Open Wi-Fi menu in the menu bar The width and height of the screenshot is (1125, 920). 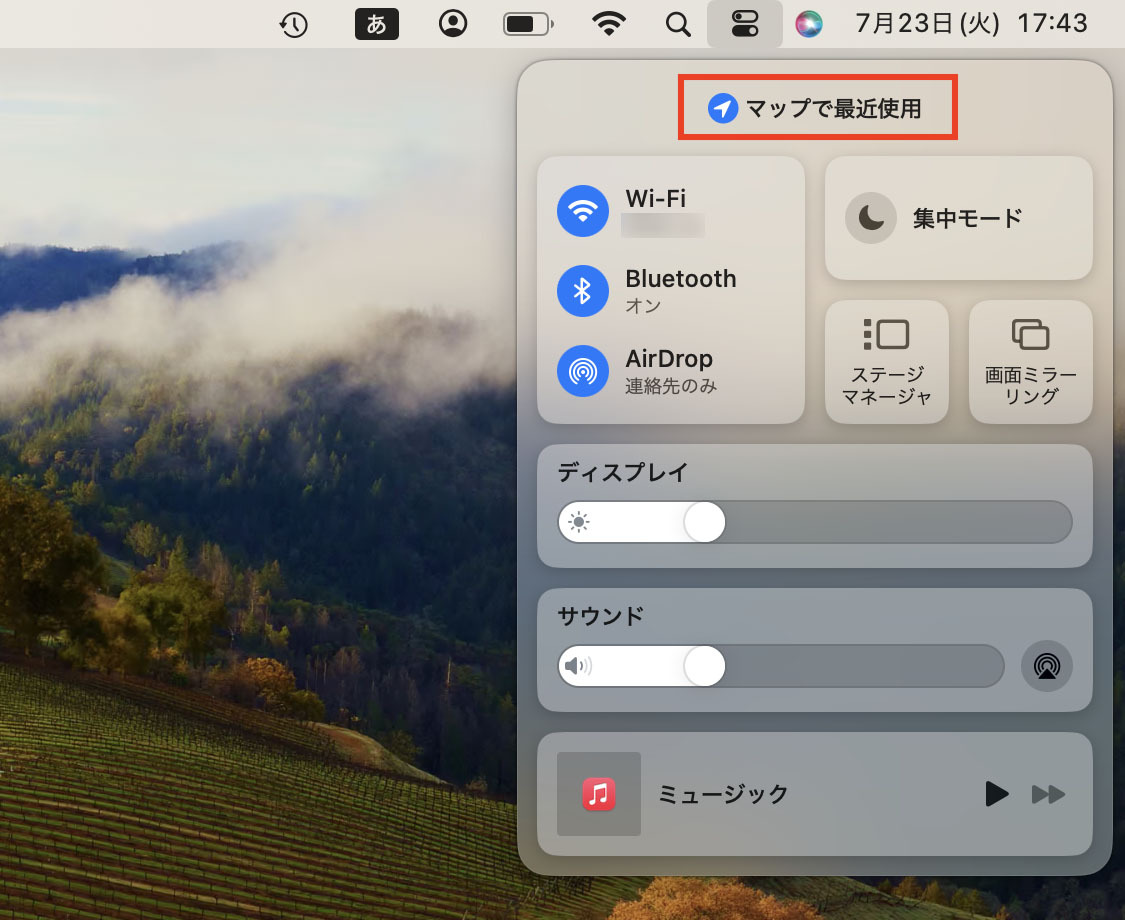(x=608, y=24)
